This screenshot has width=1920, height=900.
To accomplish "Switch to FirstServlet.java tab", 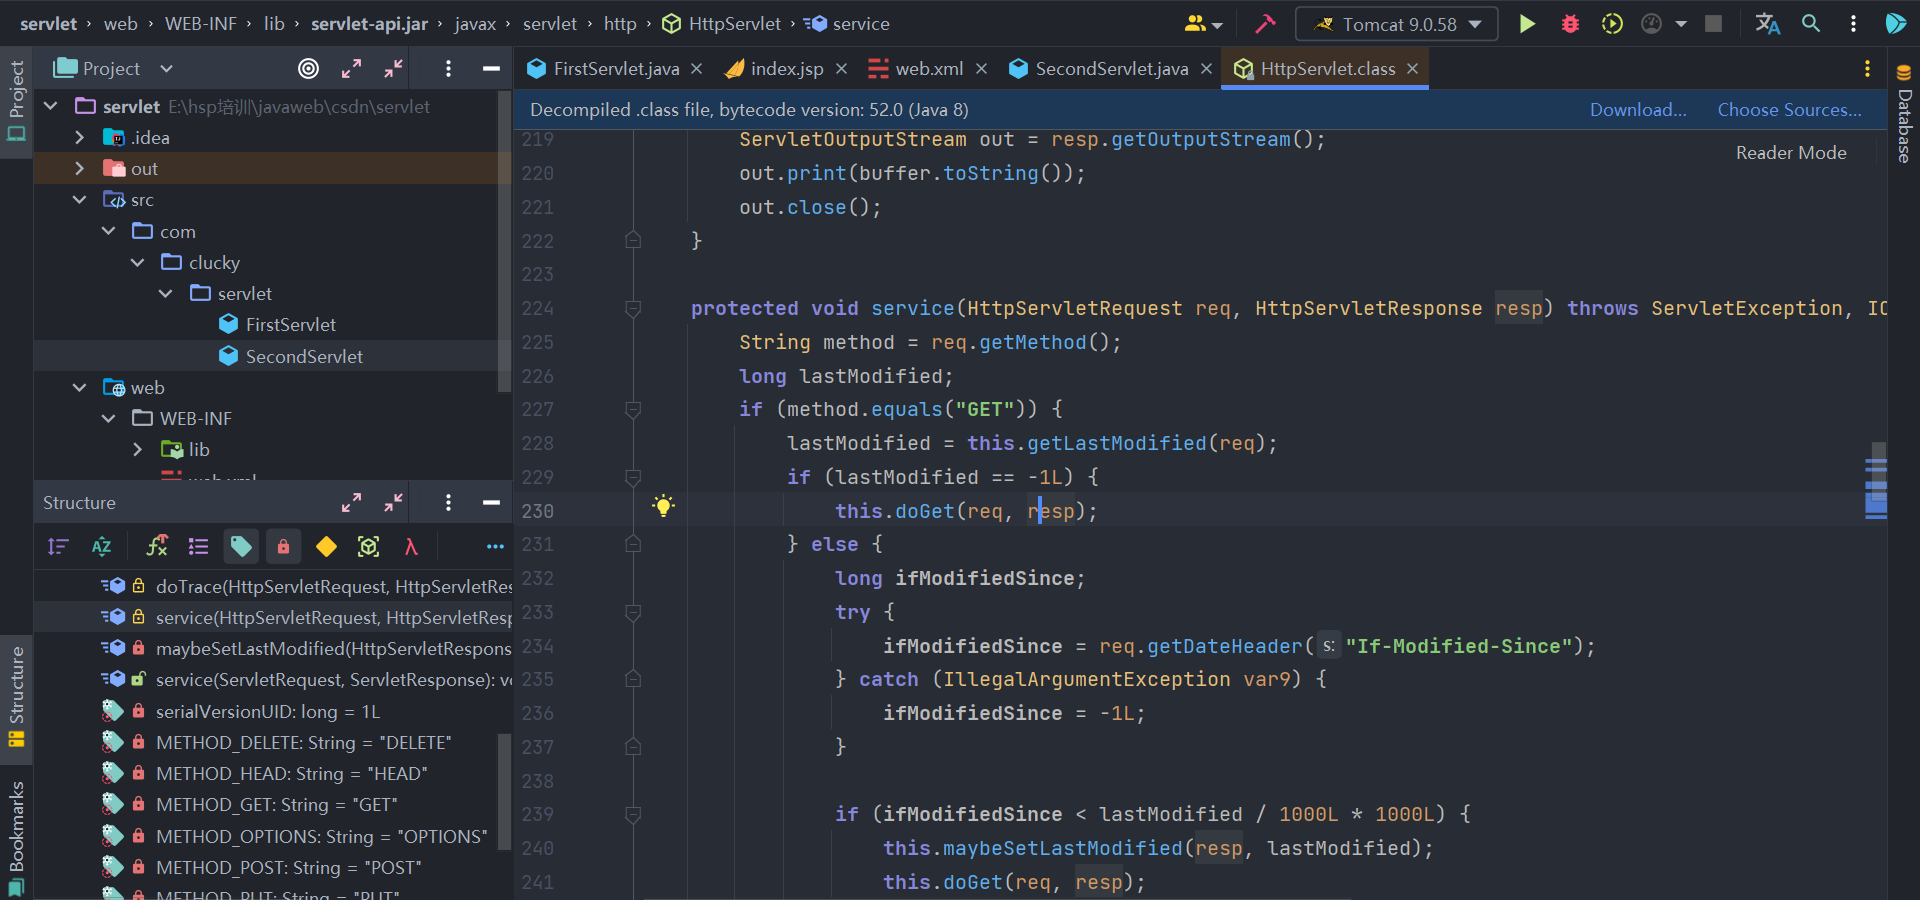I will click(616, 68).
